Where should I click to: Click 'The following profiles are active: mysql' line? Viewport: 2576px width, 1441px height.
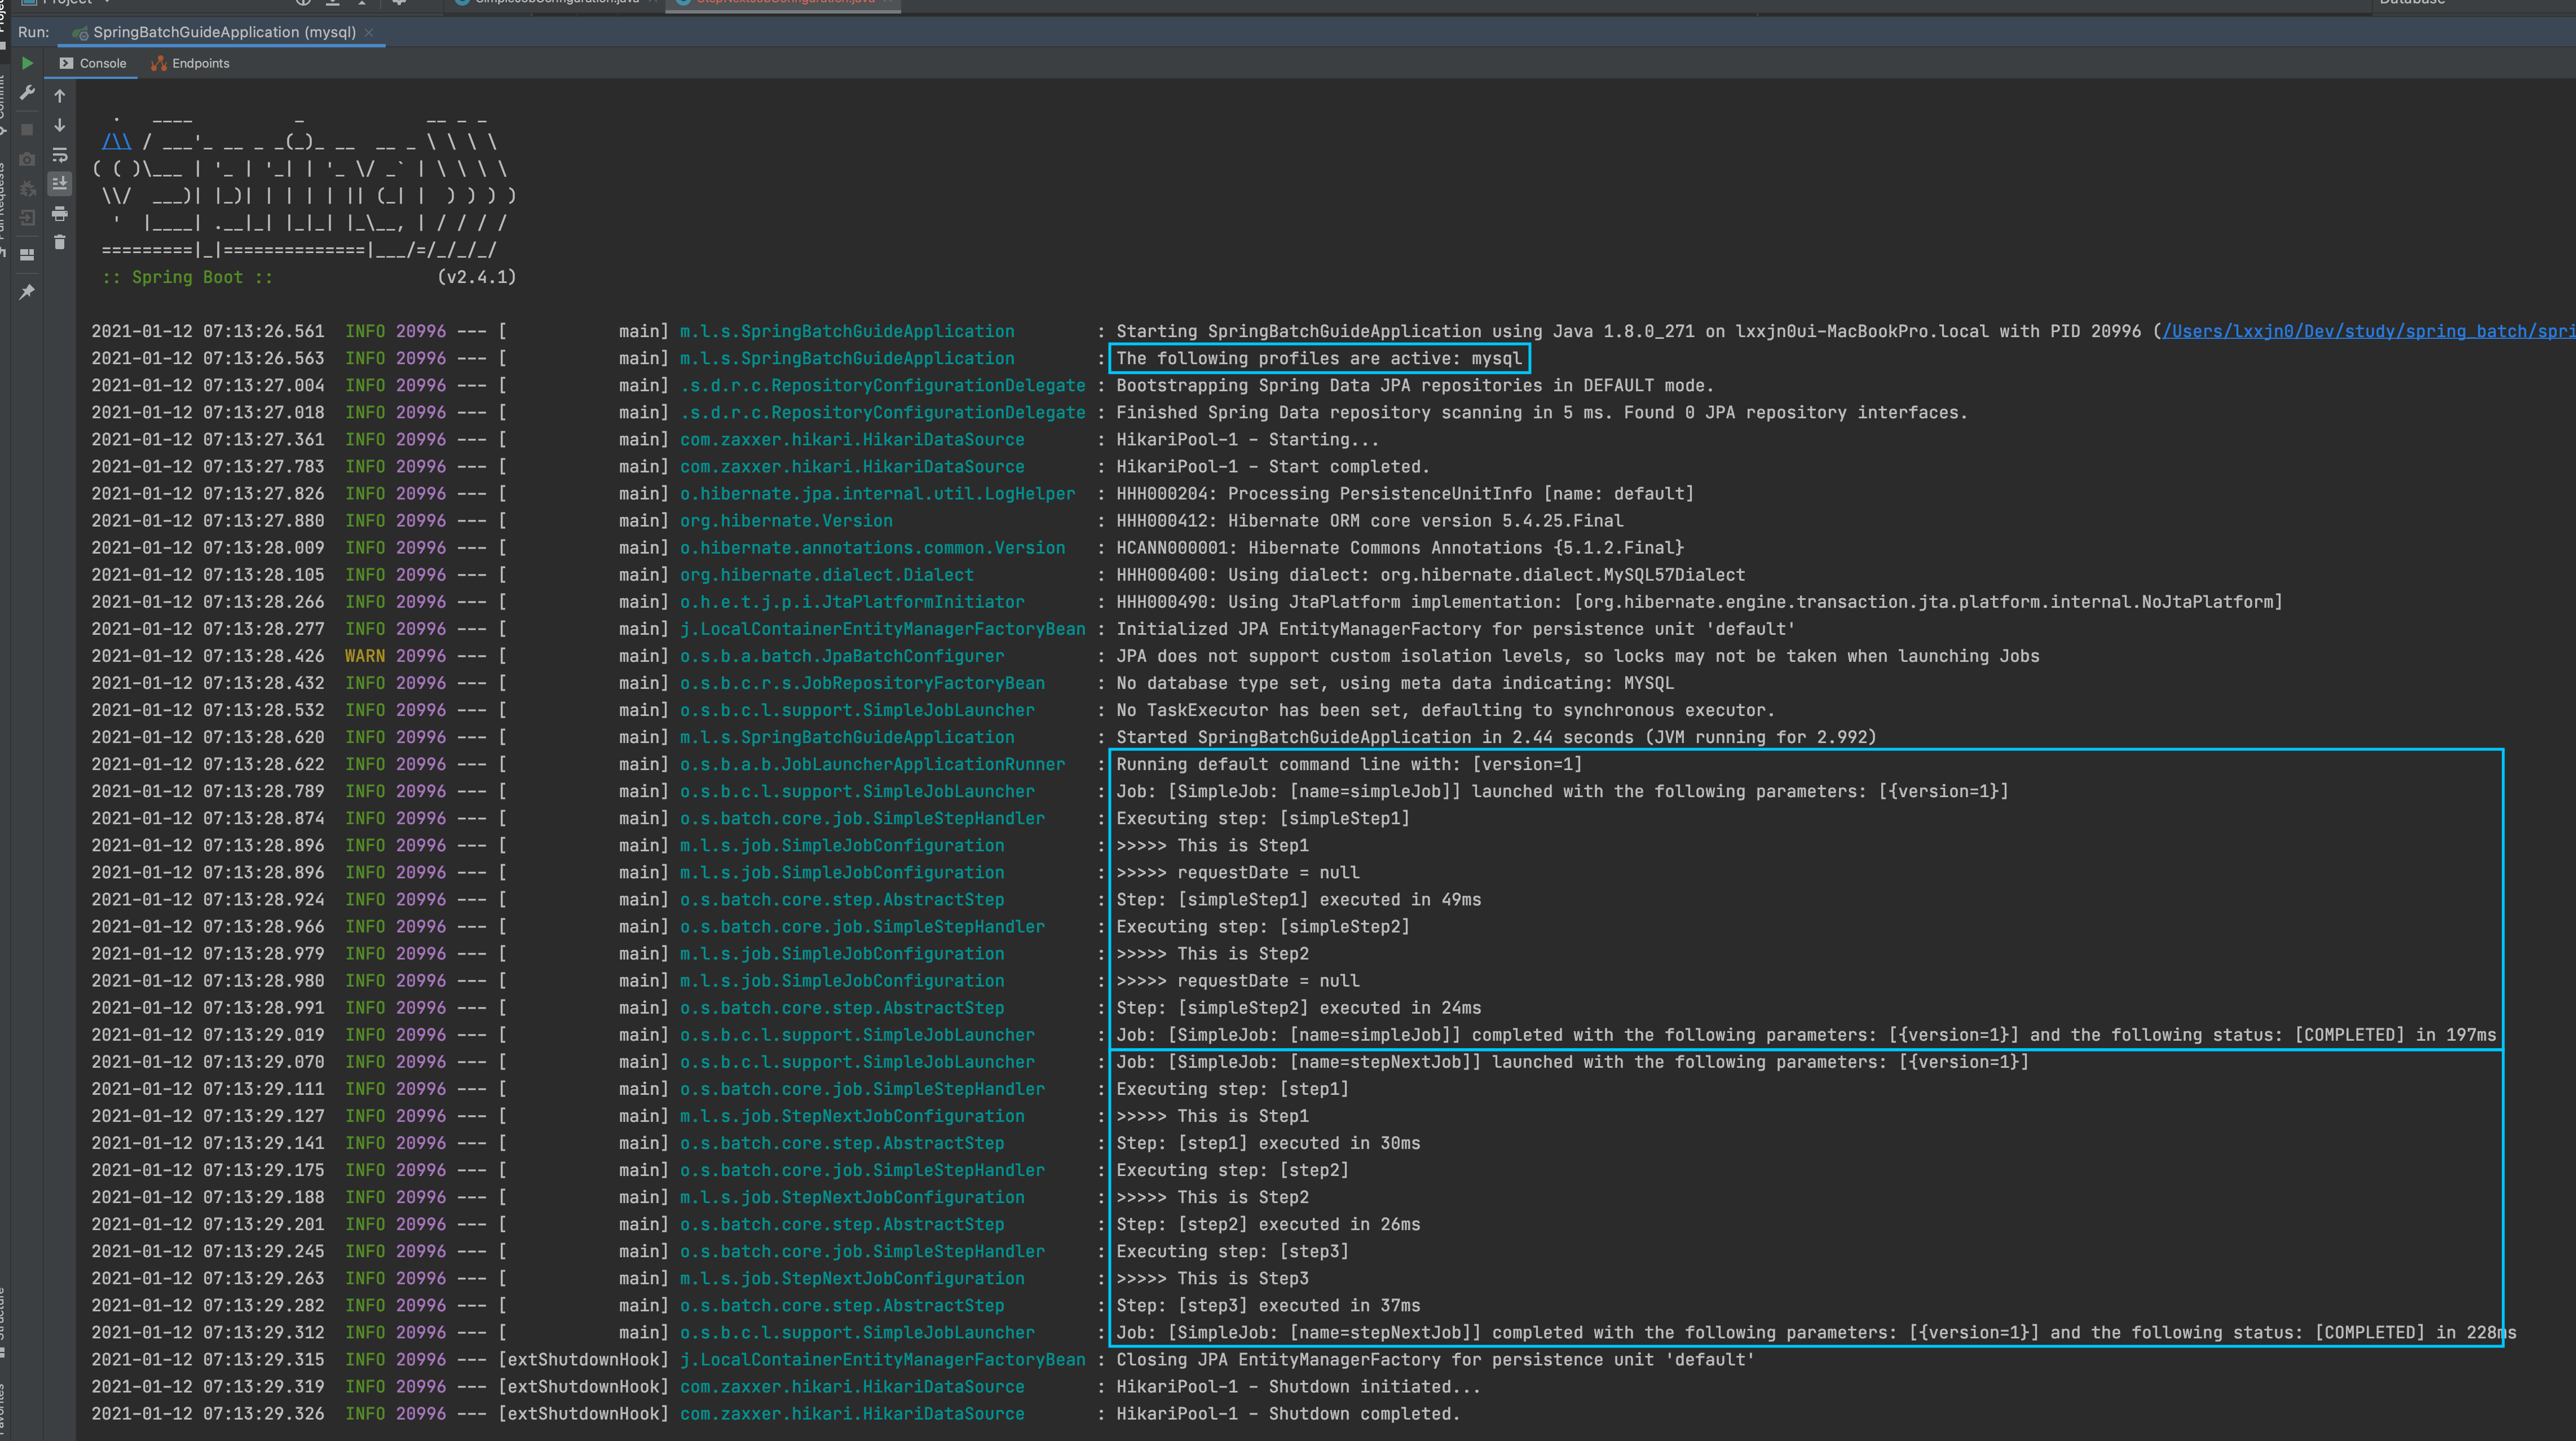(1319, 358)
